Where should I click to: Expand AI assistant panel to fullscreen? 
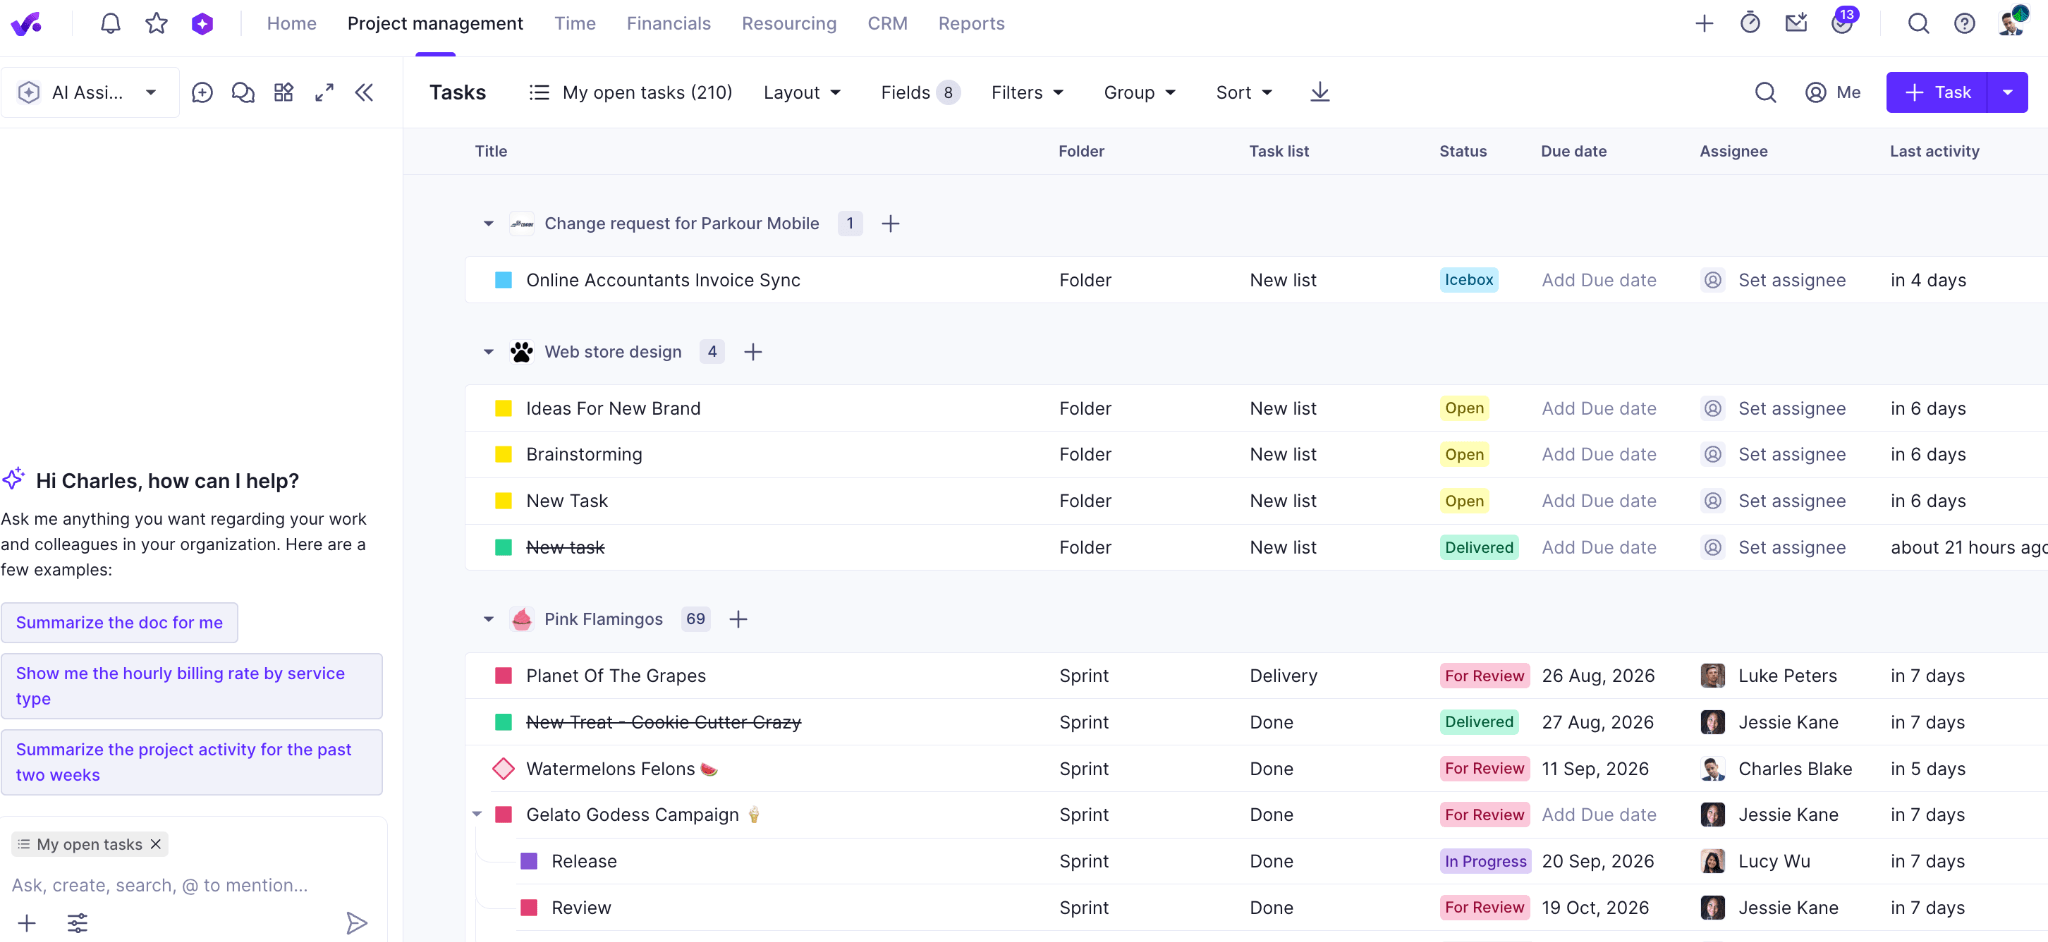coord(324,92)
